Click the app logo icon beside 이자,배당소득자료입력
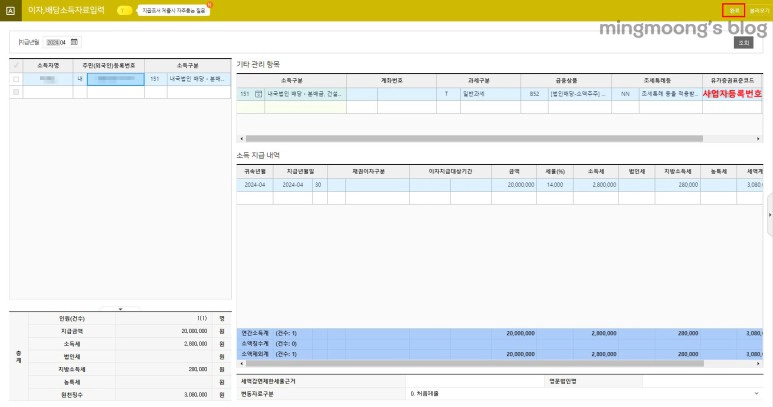The image size is (773, 407). point(10,10)
